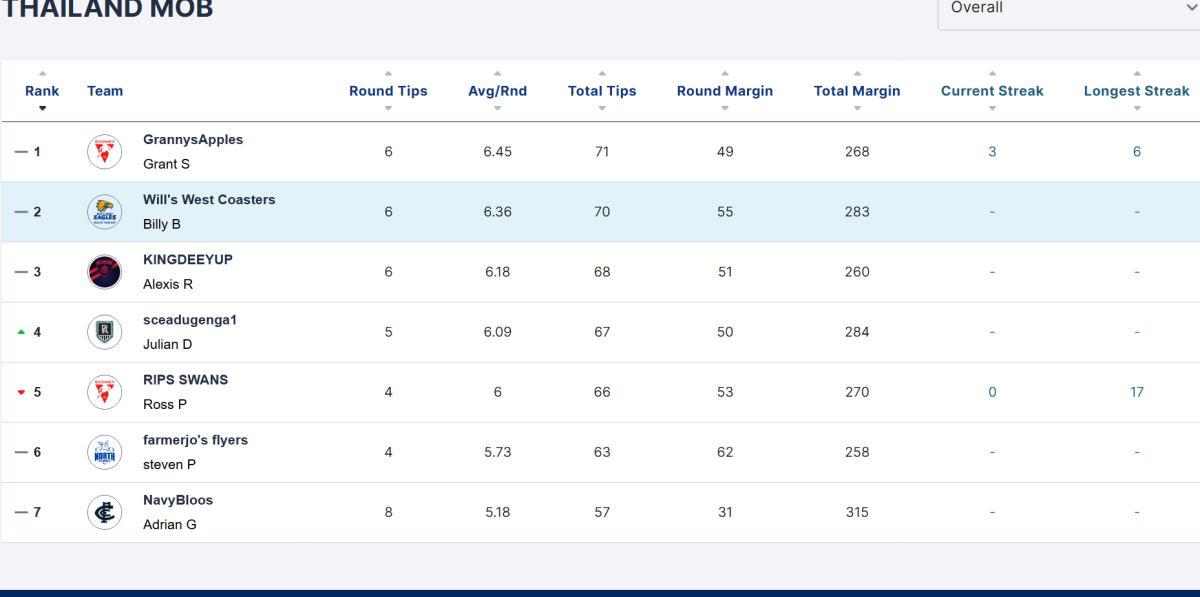This screenshot has height=597, width=1200.
Task: Sort table by Rank column
Action: pyautogui.click(x=42, y=91)
